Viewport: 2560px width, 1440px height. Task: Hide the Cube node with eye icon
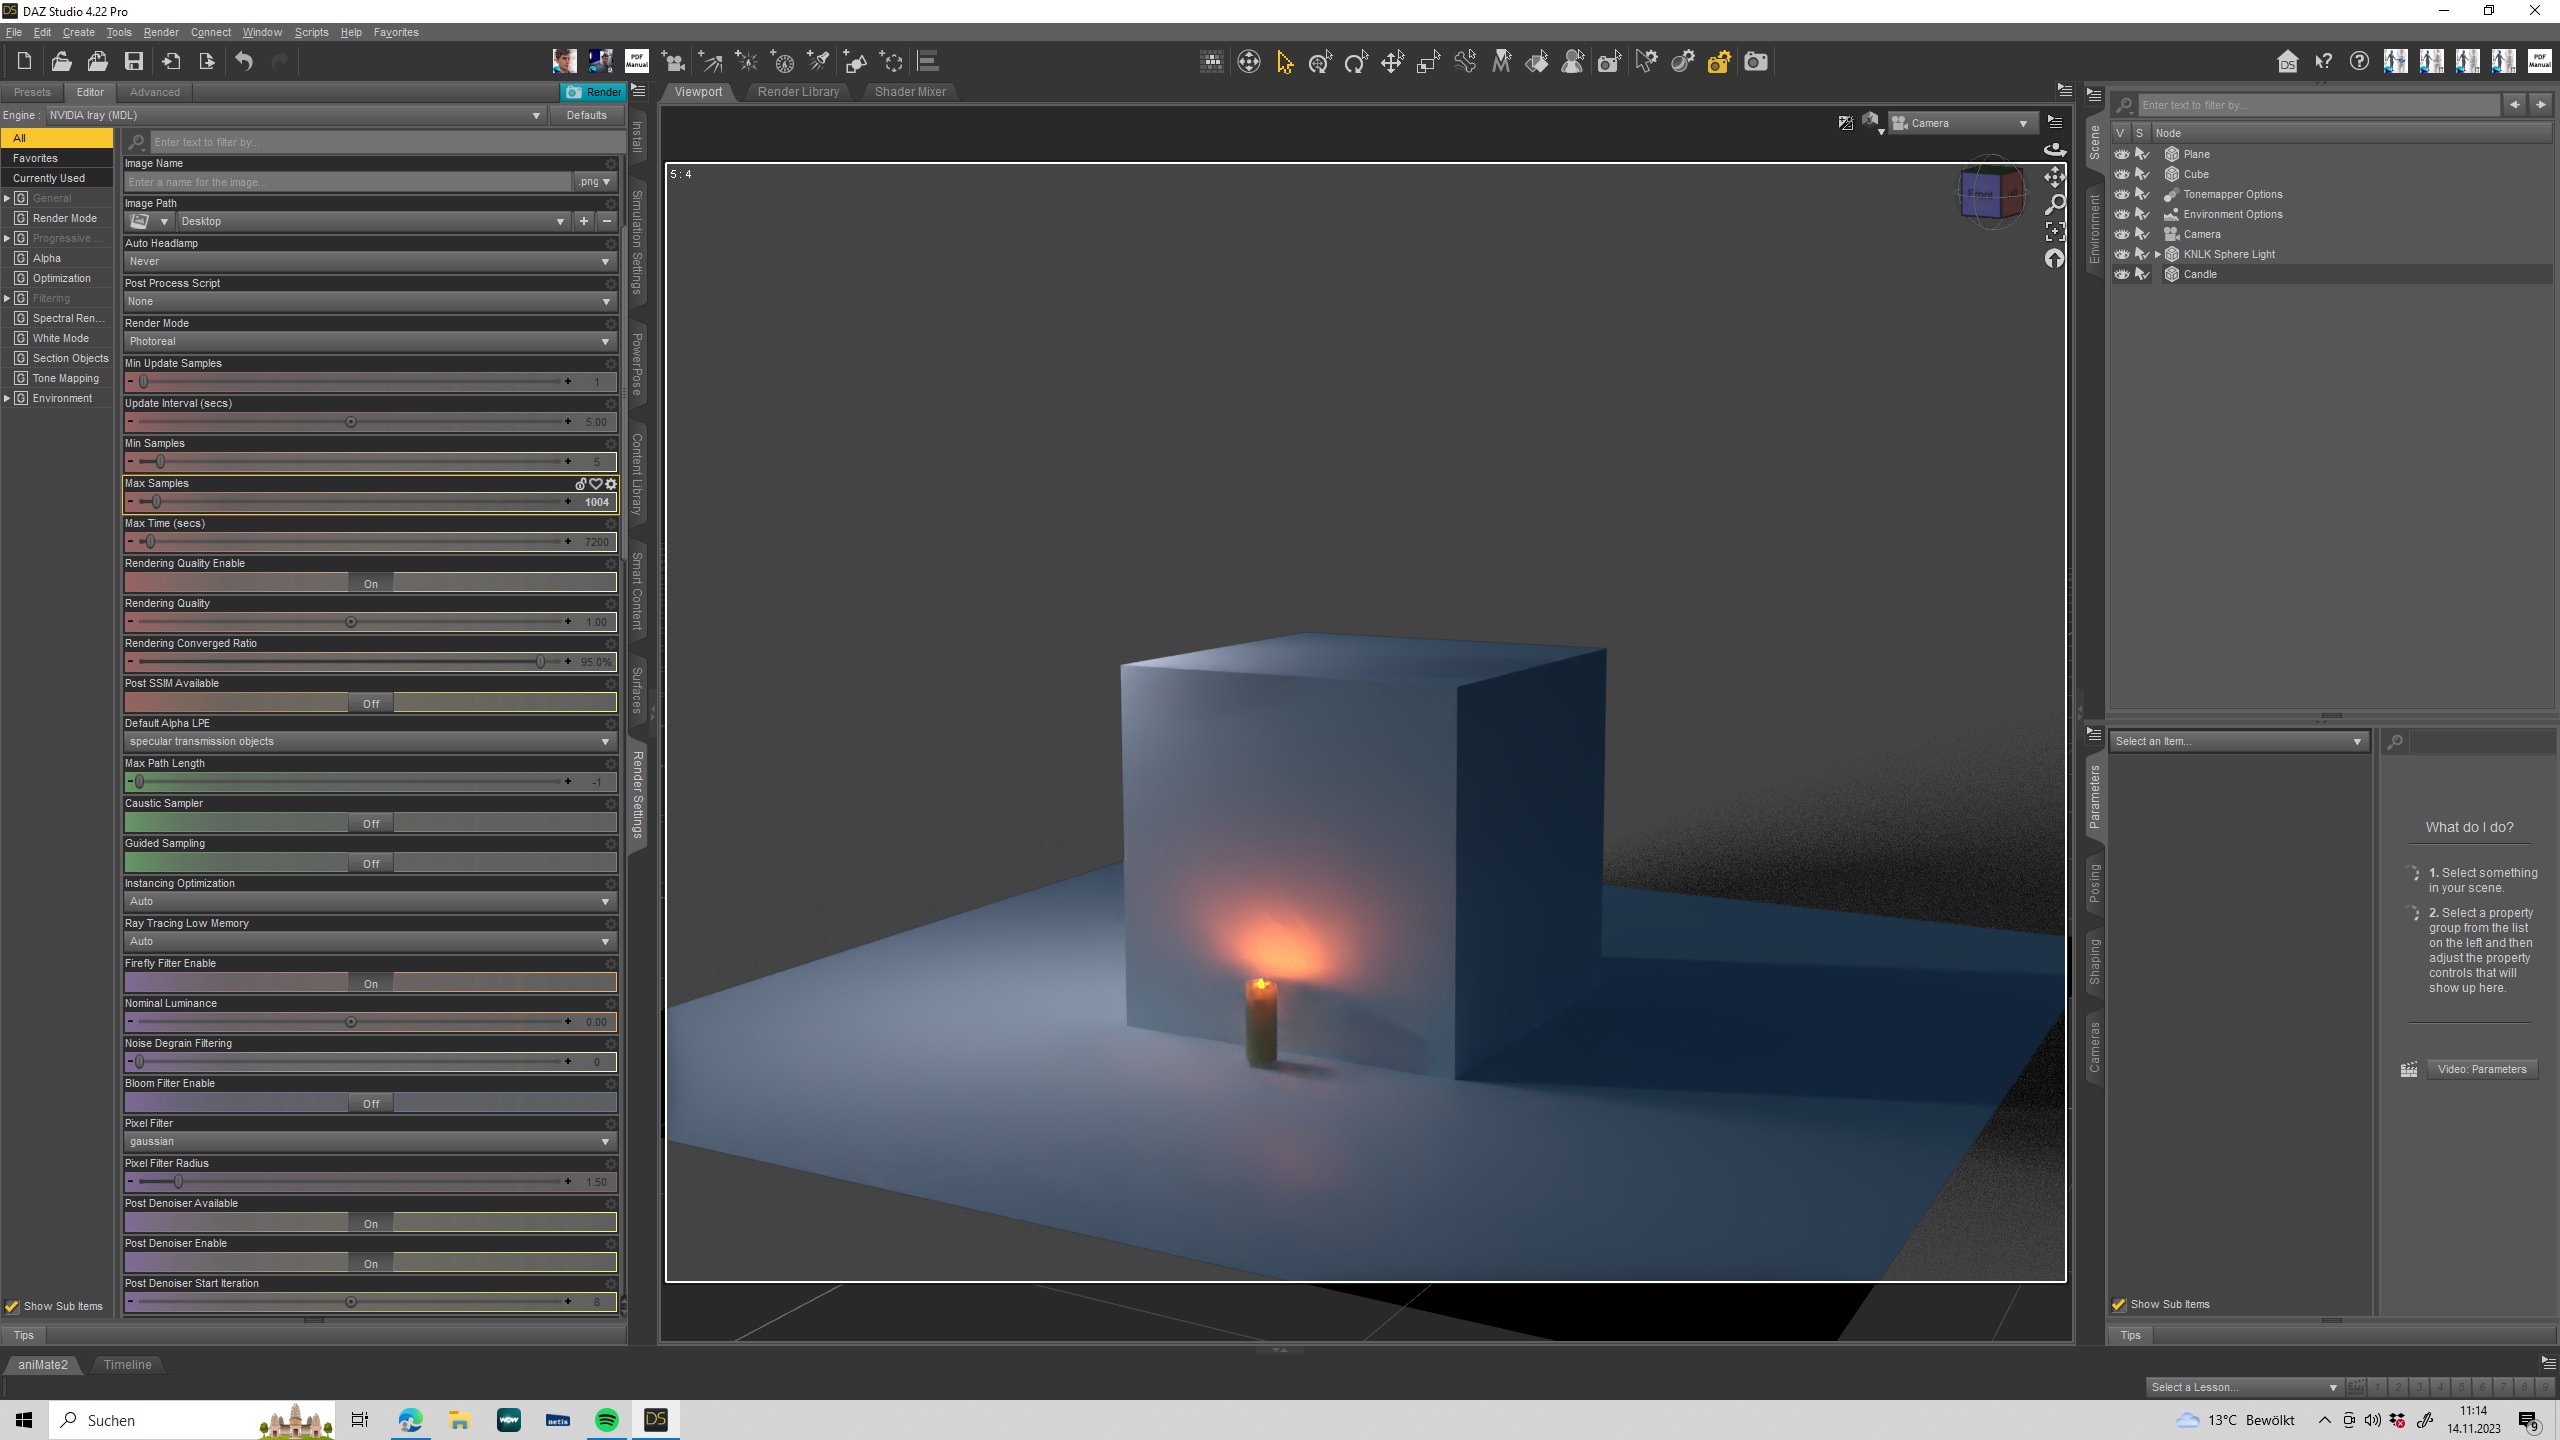click(x=2121, y=174)
